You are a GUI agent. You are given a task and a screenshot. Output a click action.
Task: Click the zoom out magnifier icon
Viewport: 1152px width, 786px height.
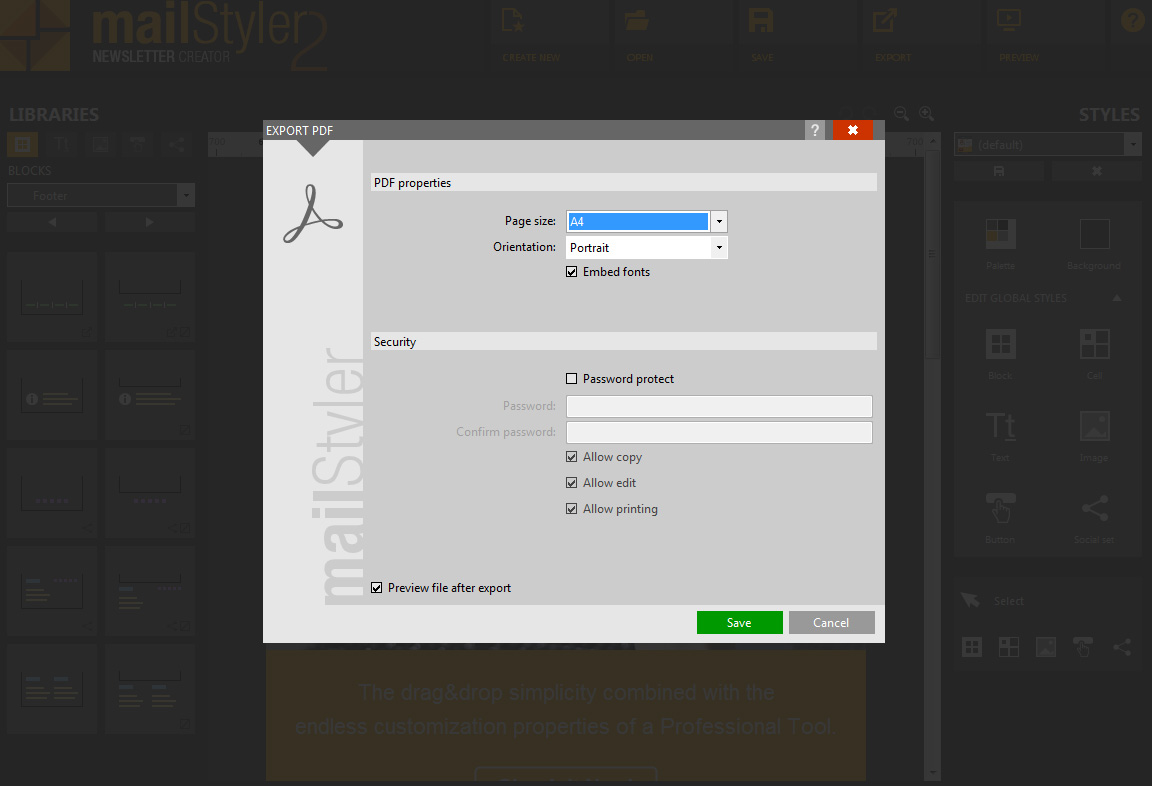[901, 114]
